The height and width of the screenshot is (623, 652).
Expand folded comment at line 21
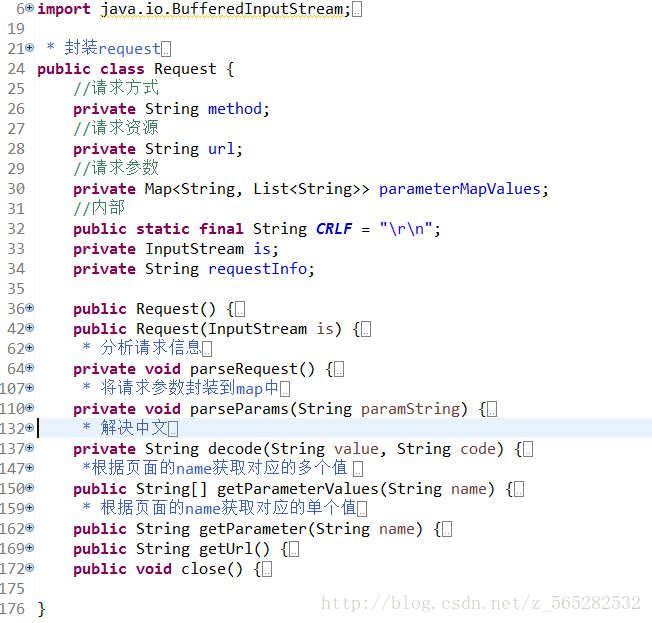point(30,48)
